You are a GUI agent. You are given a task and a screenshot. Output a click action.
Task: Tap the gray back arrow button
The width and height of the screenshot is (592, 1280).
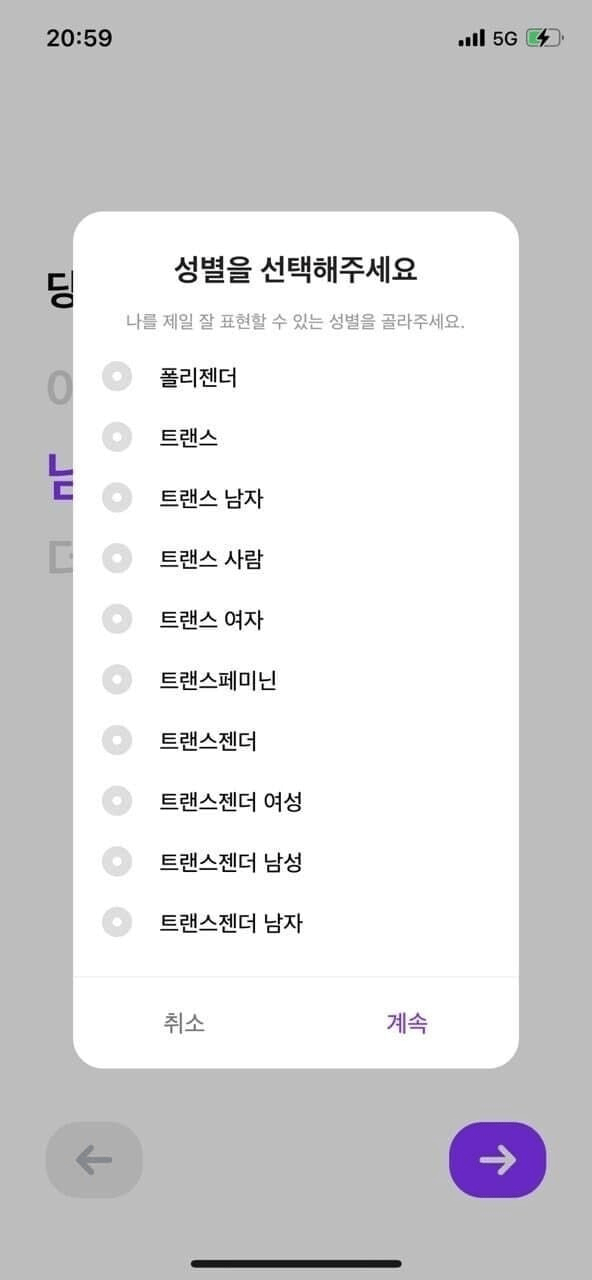pos(92,1159)
